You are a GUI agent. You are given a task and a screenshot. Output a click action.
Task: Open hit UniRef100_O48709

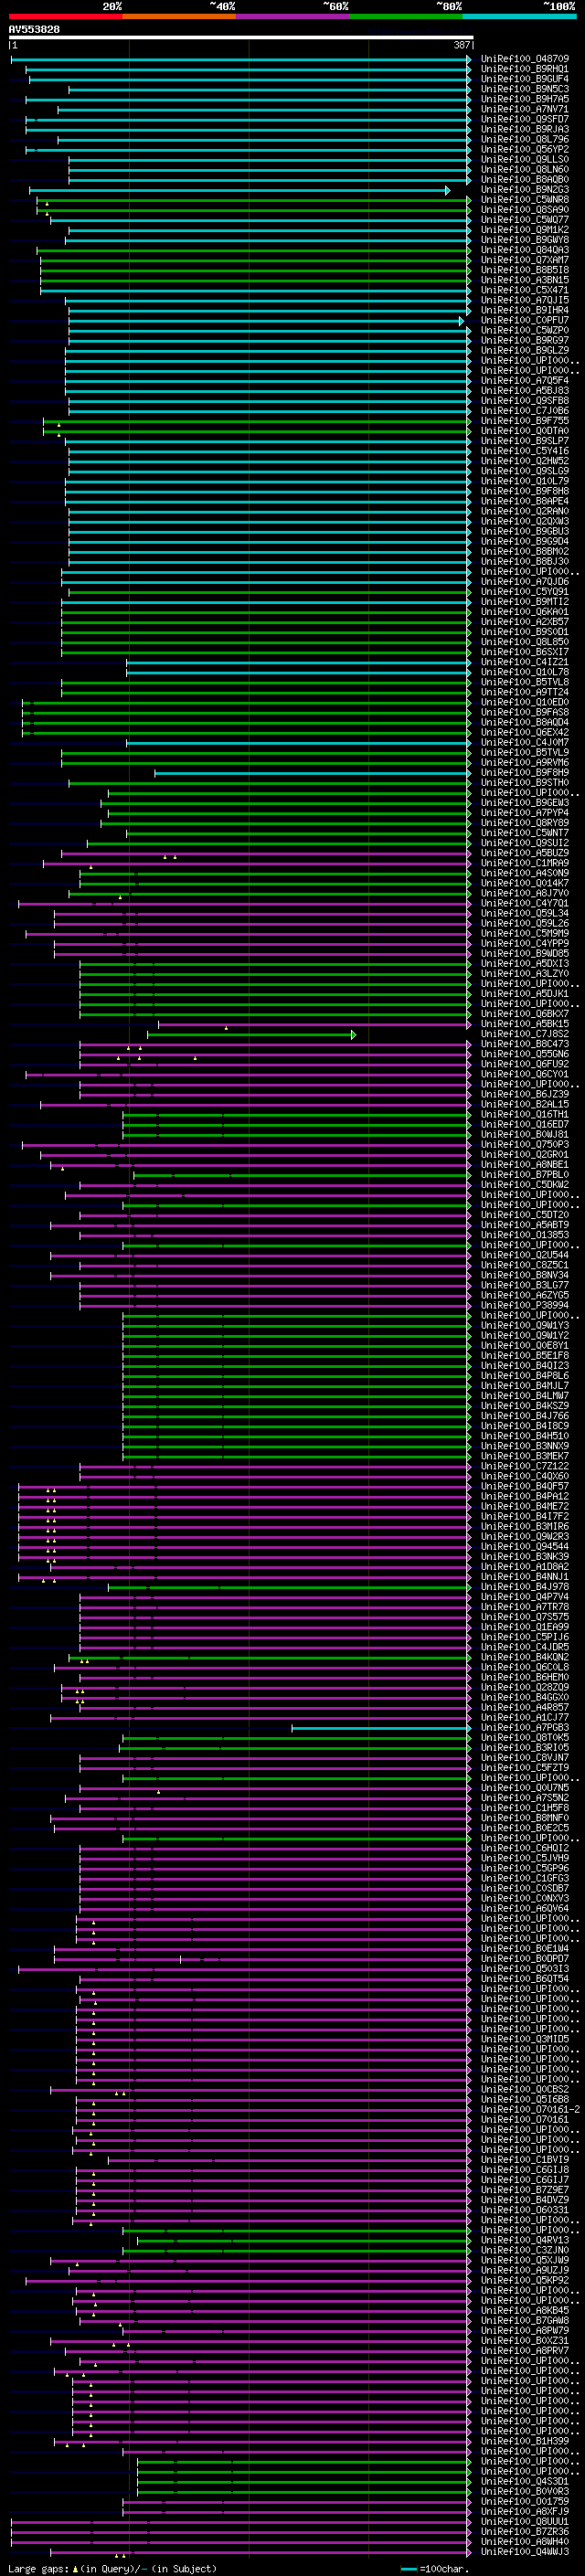tap(525, 59)
